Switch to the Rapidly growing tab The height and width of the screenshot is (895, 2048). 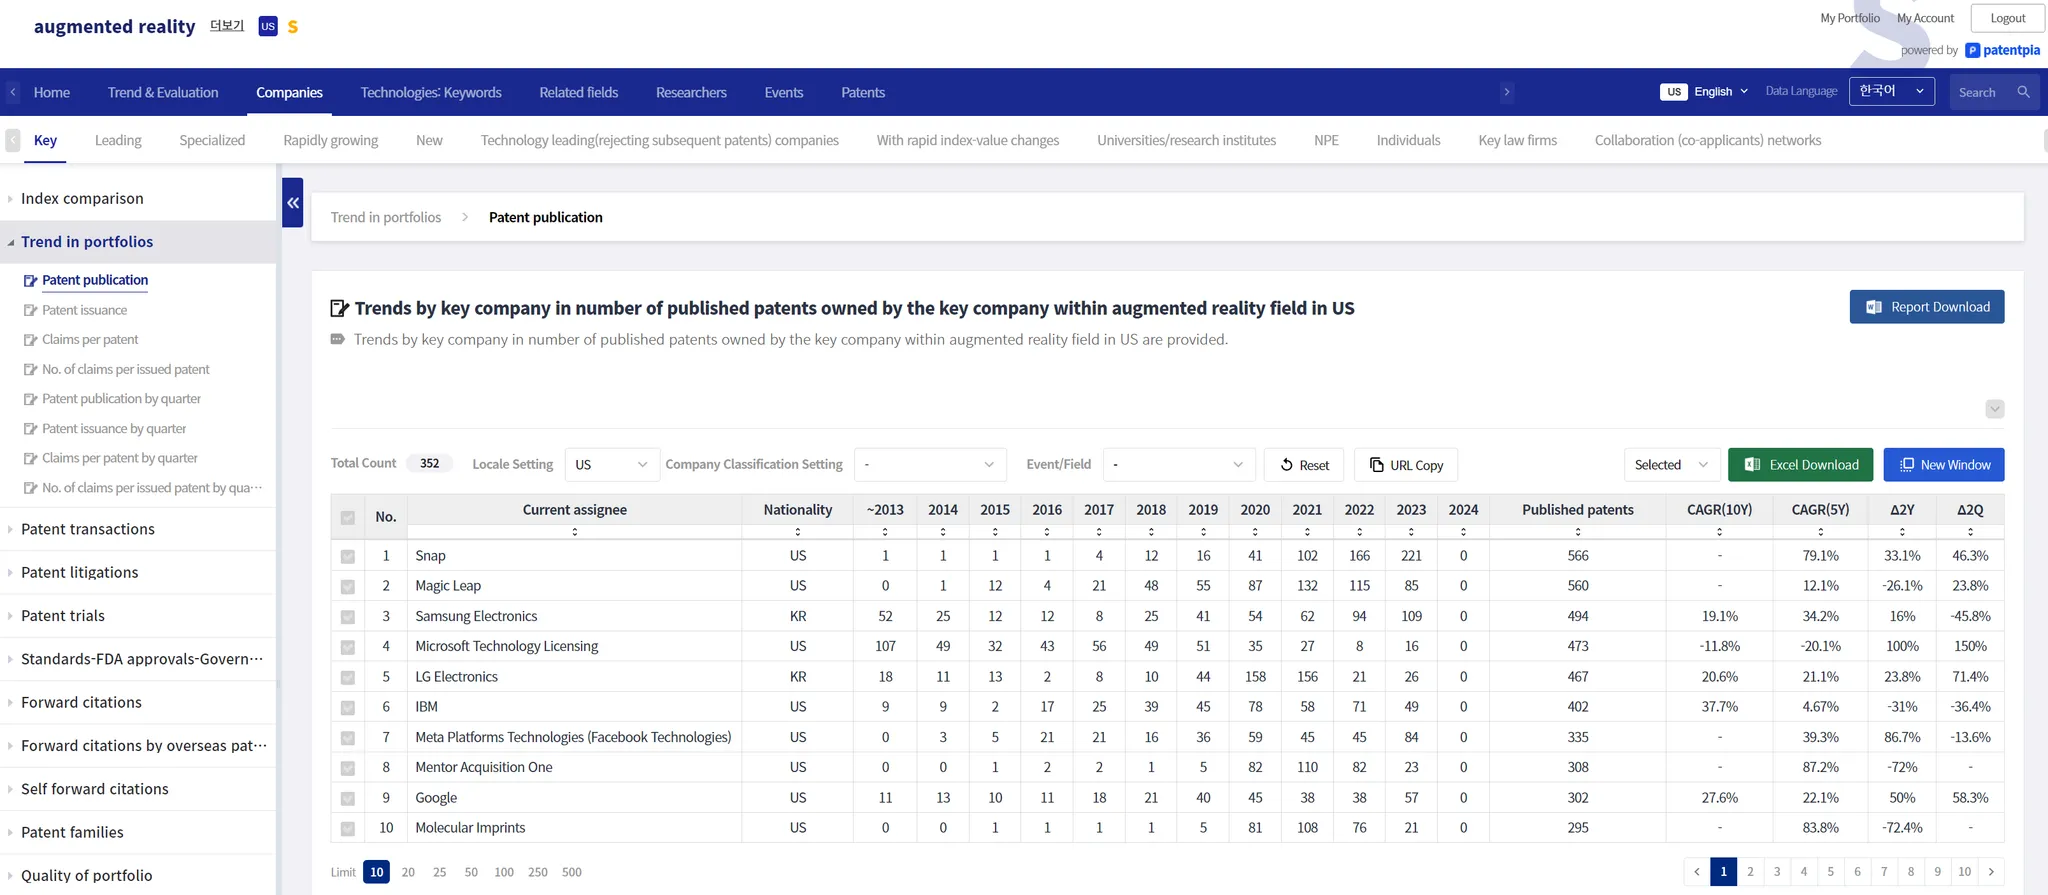[x=330, y=141]
